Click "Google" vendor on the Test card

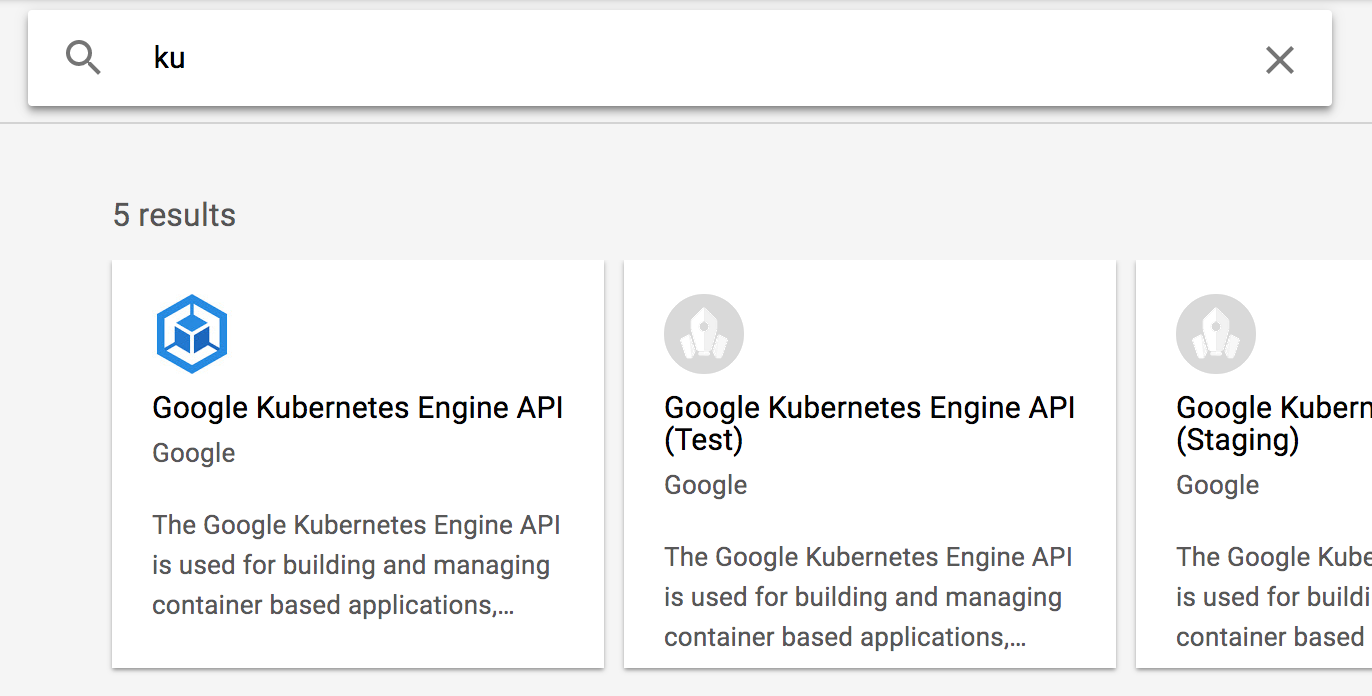click(705, 485)
